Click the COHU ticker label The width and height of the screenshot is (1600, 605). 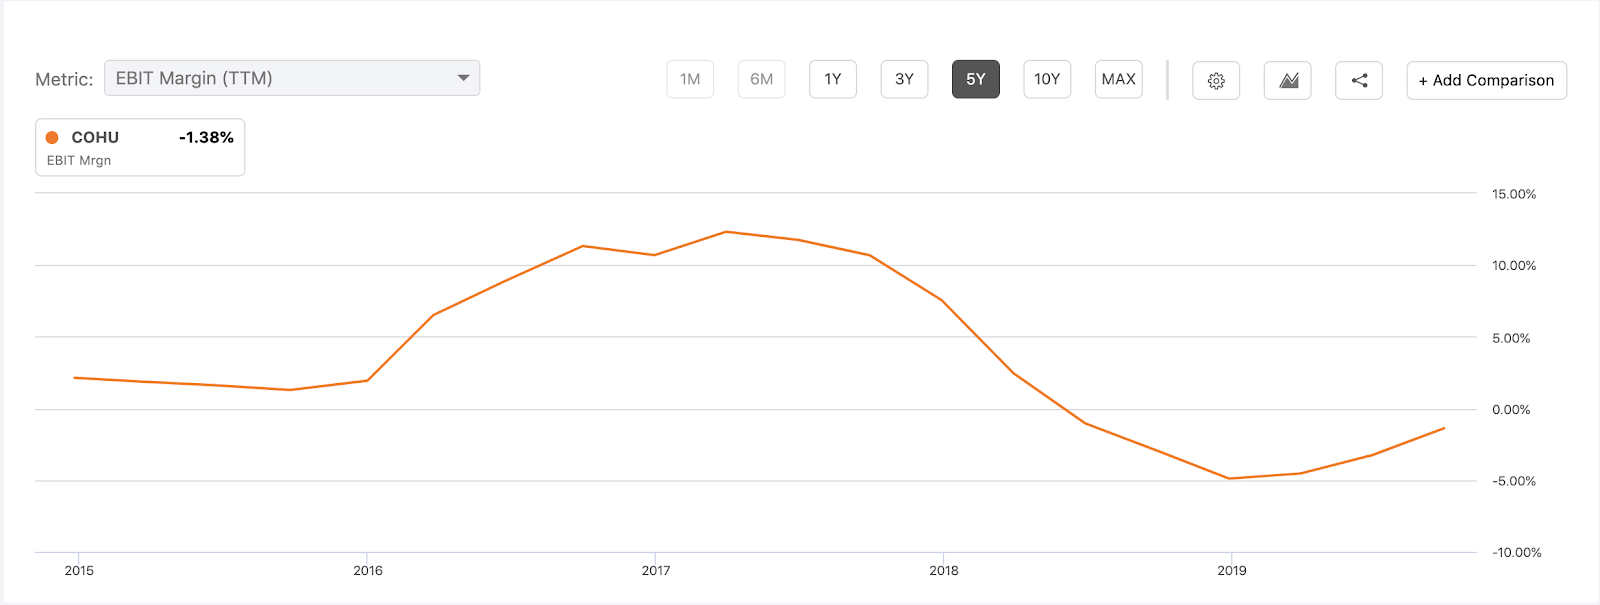click(x=96, y=136)
